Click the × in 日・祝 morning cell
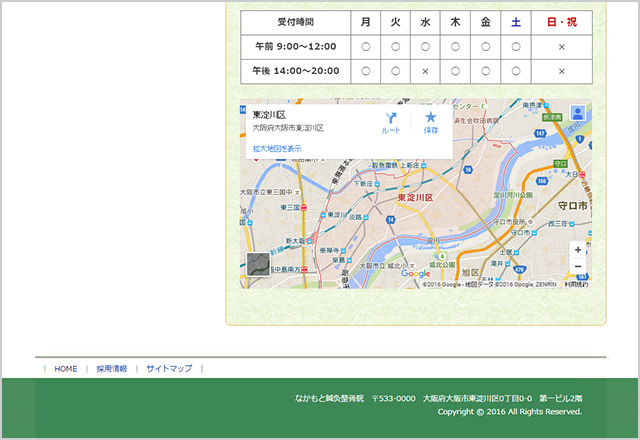 562,47
